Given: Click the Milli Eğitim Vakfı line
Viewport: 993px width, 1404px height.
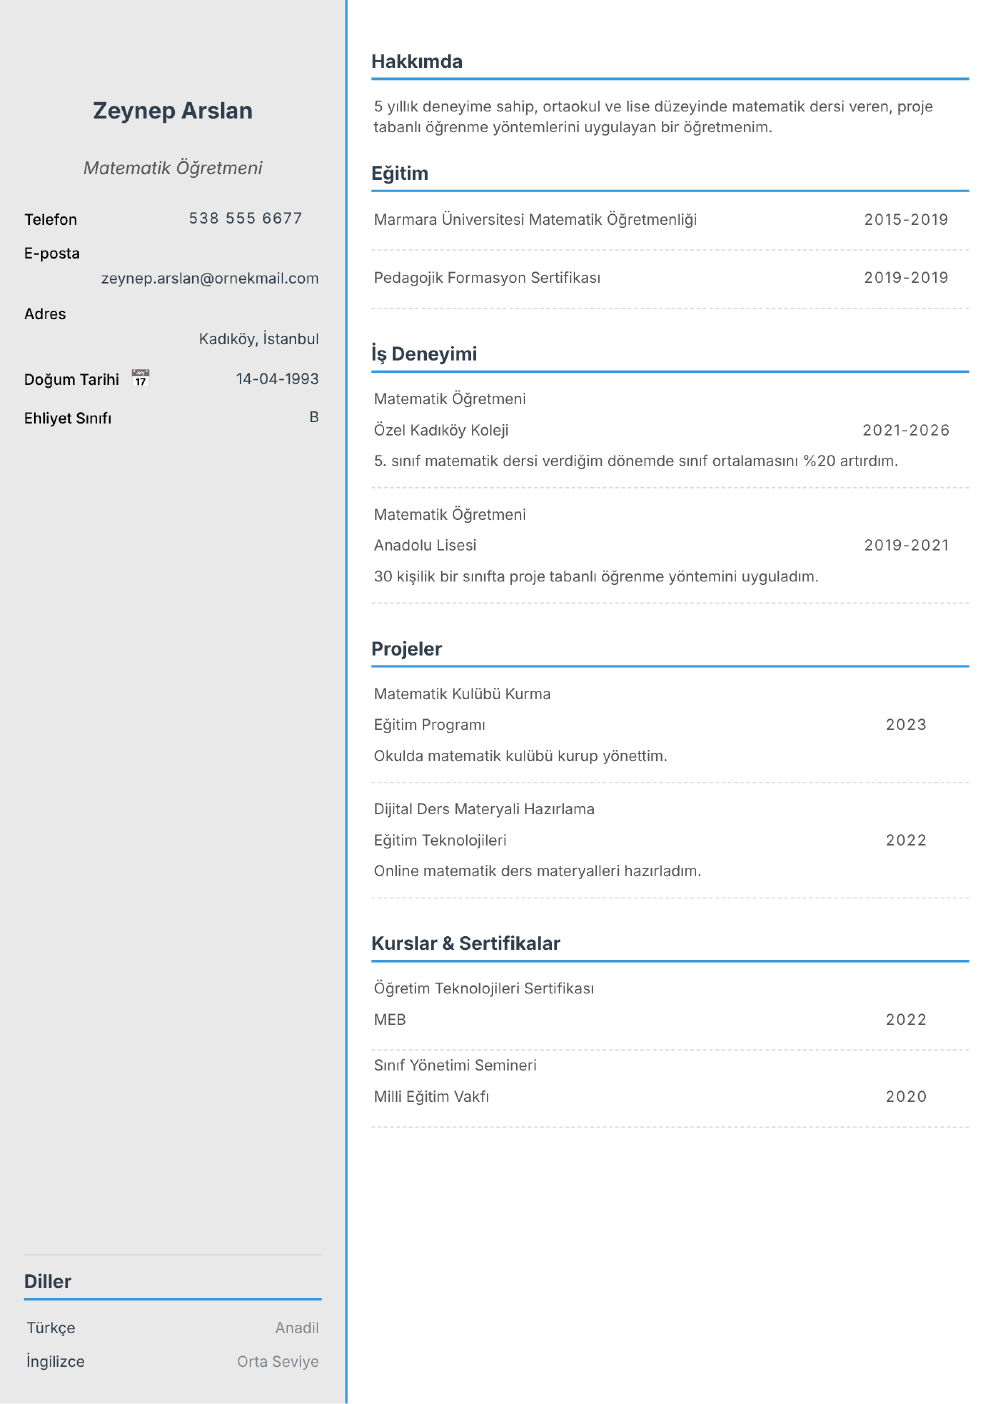Looking at the screenshot, I should pos(432,1097).
